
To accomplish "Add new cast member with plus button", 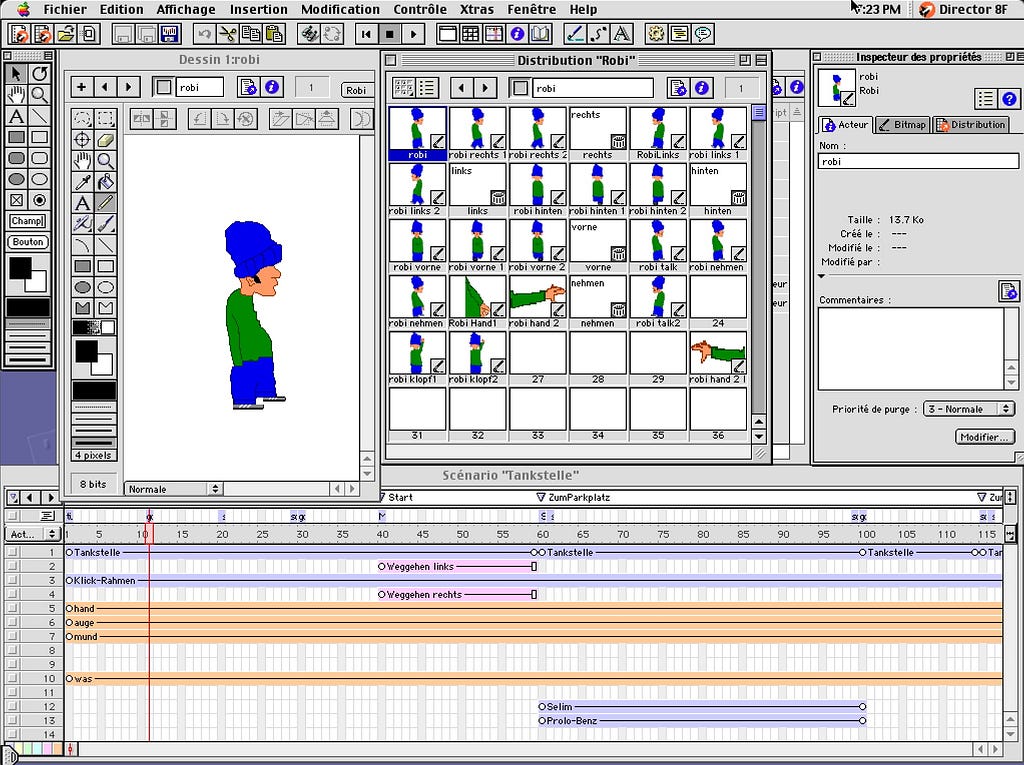I will [81, 87].
